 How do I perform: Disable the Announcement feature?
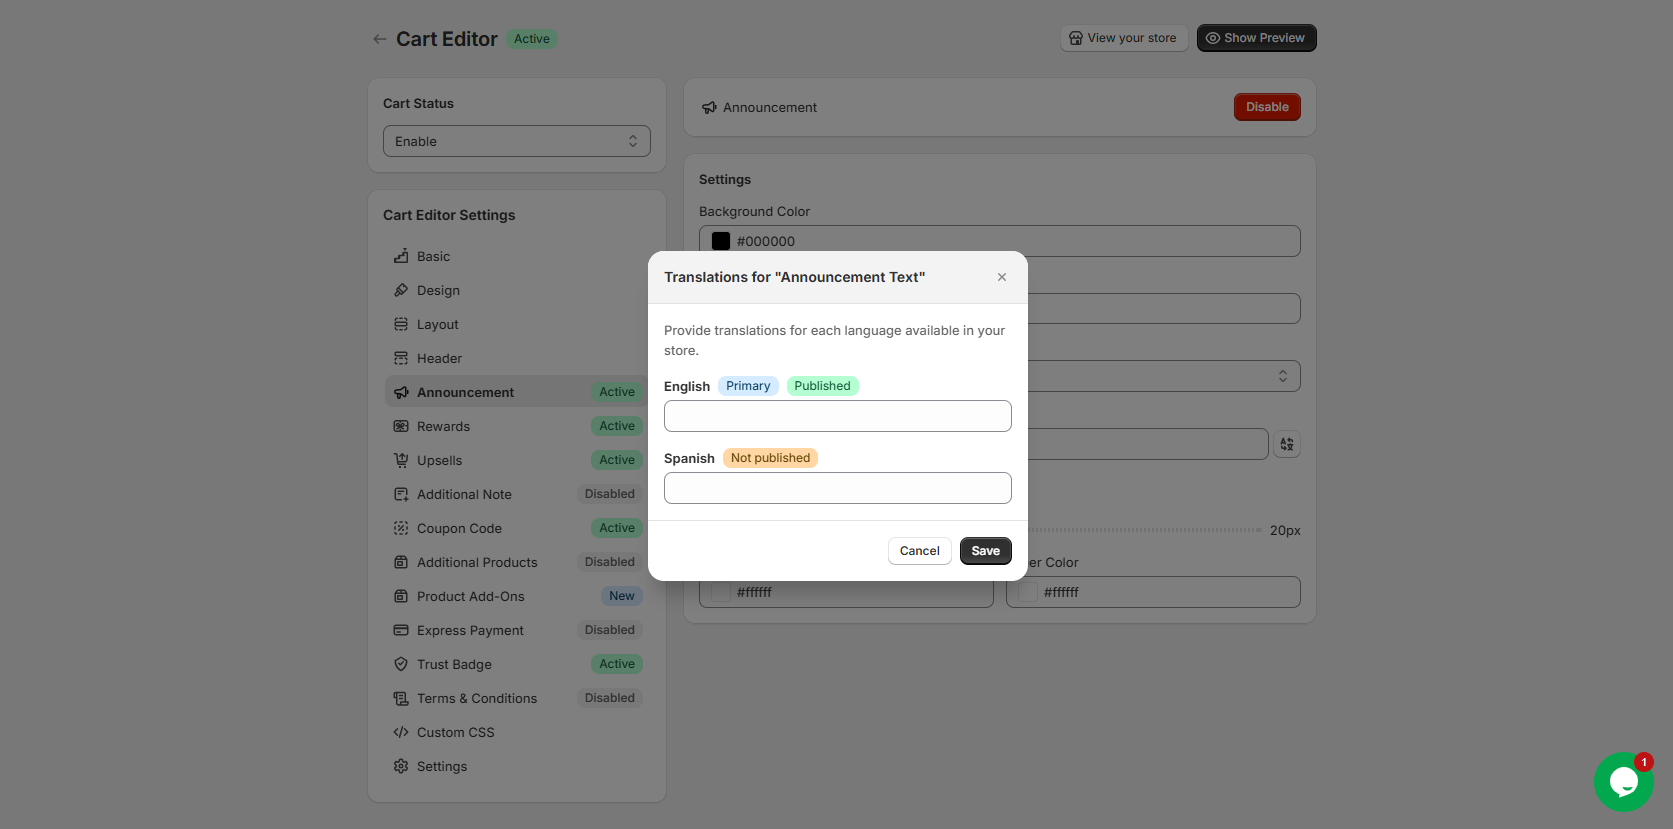click(1266, 107)
